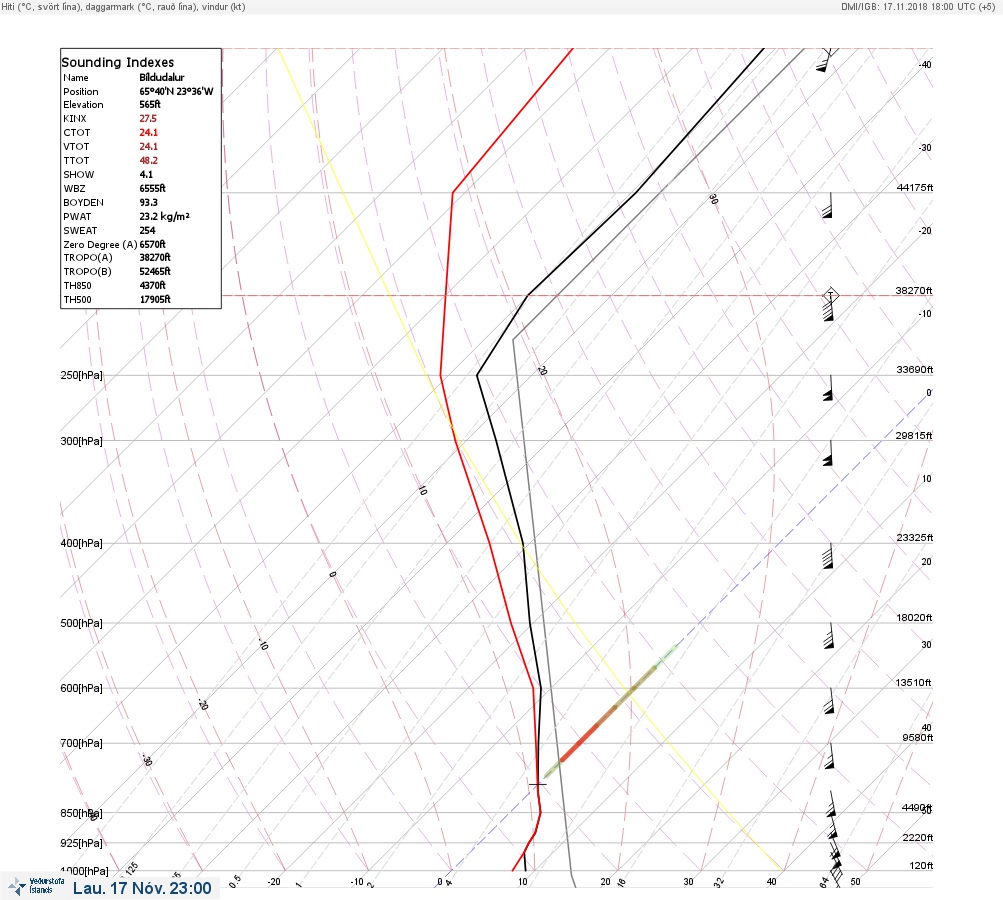Viewport: 1003px width, 900px height.
Task: Click the TH850 value 4370ft
Action: click(x=152, y=285)
